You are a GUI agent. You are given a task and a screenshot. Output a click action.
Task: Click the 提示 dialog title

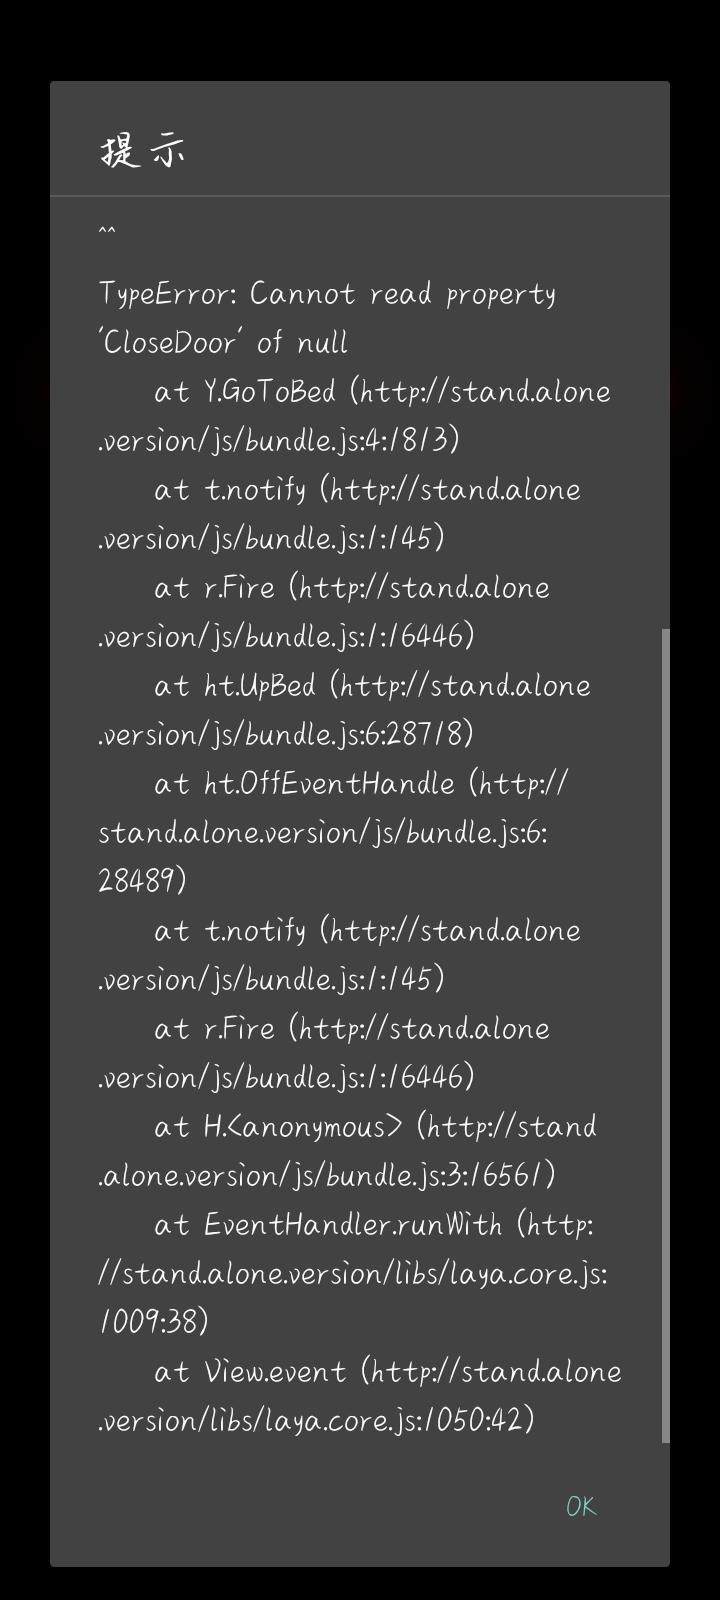(x=143, y=151)
